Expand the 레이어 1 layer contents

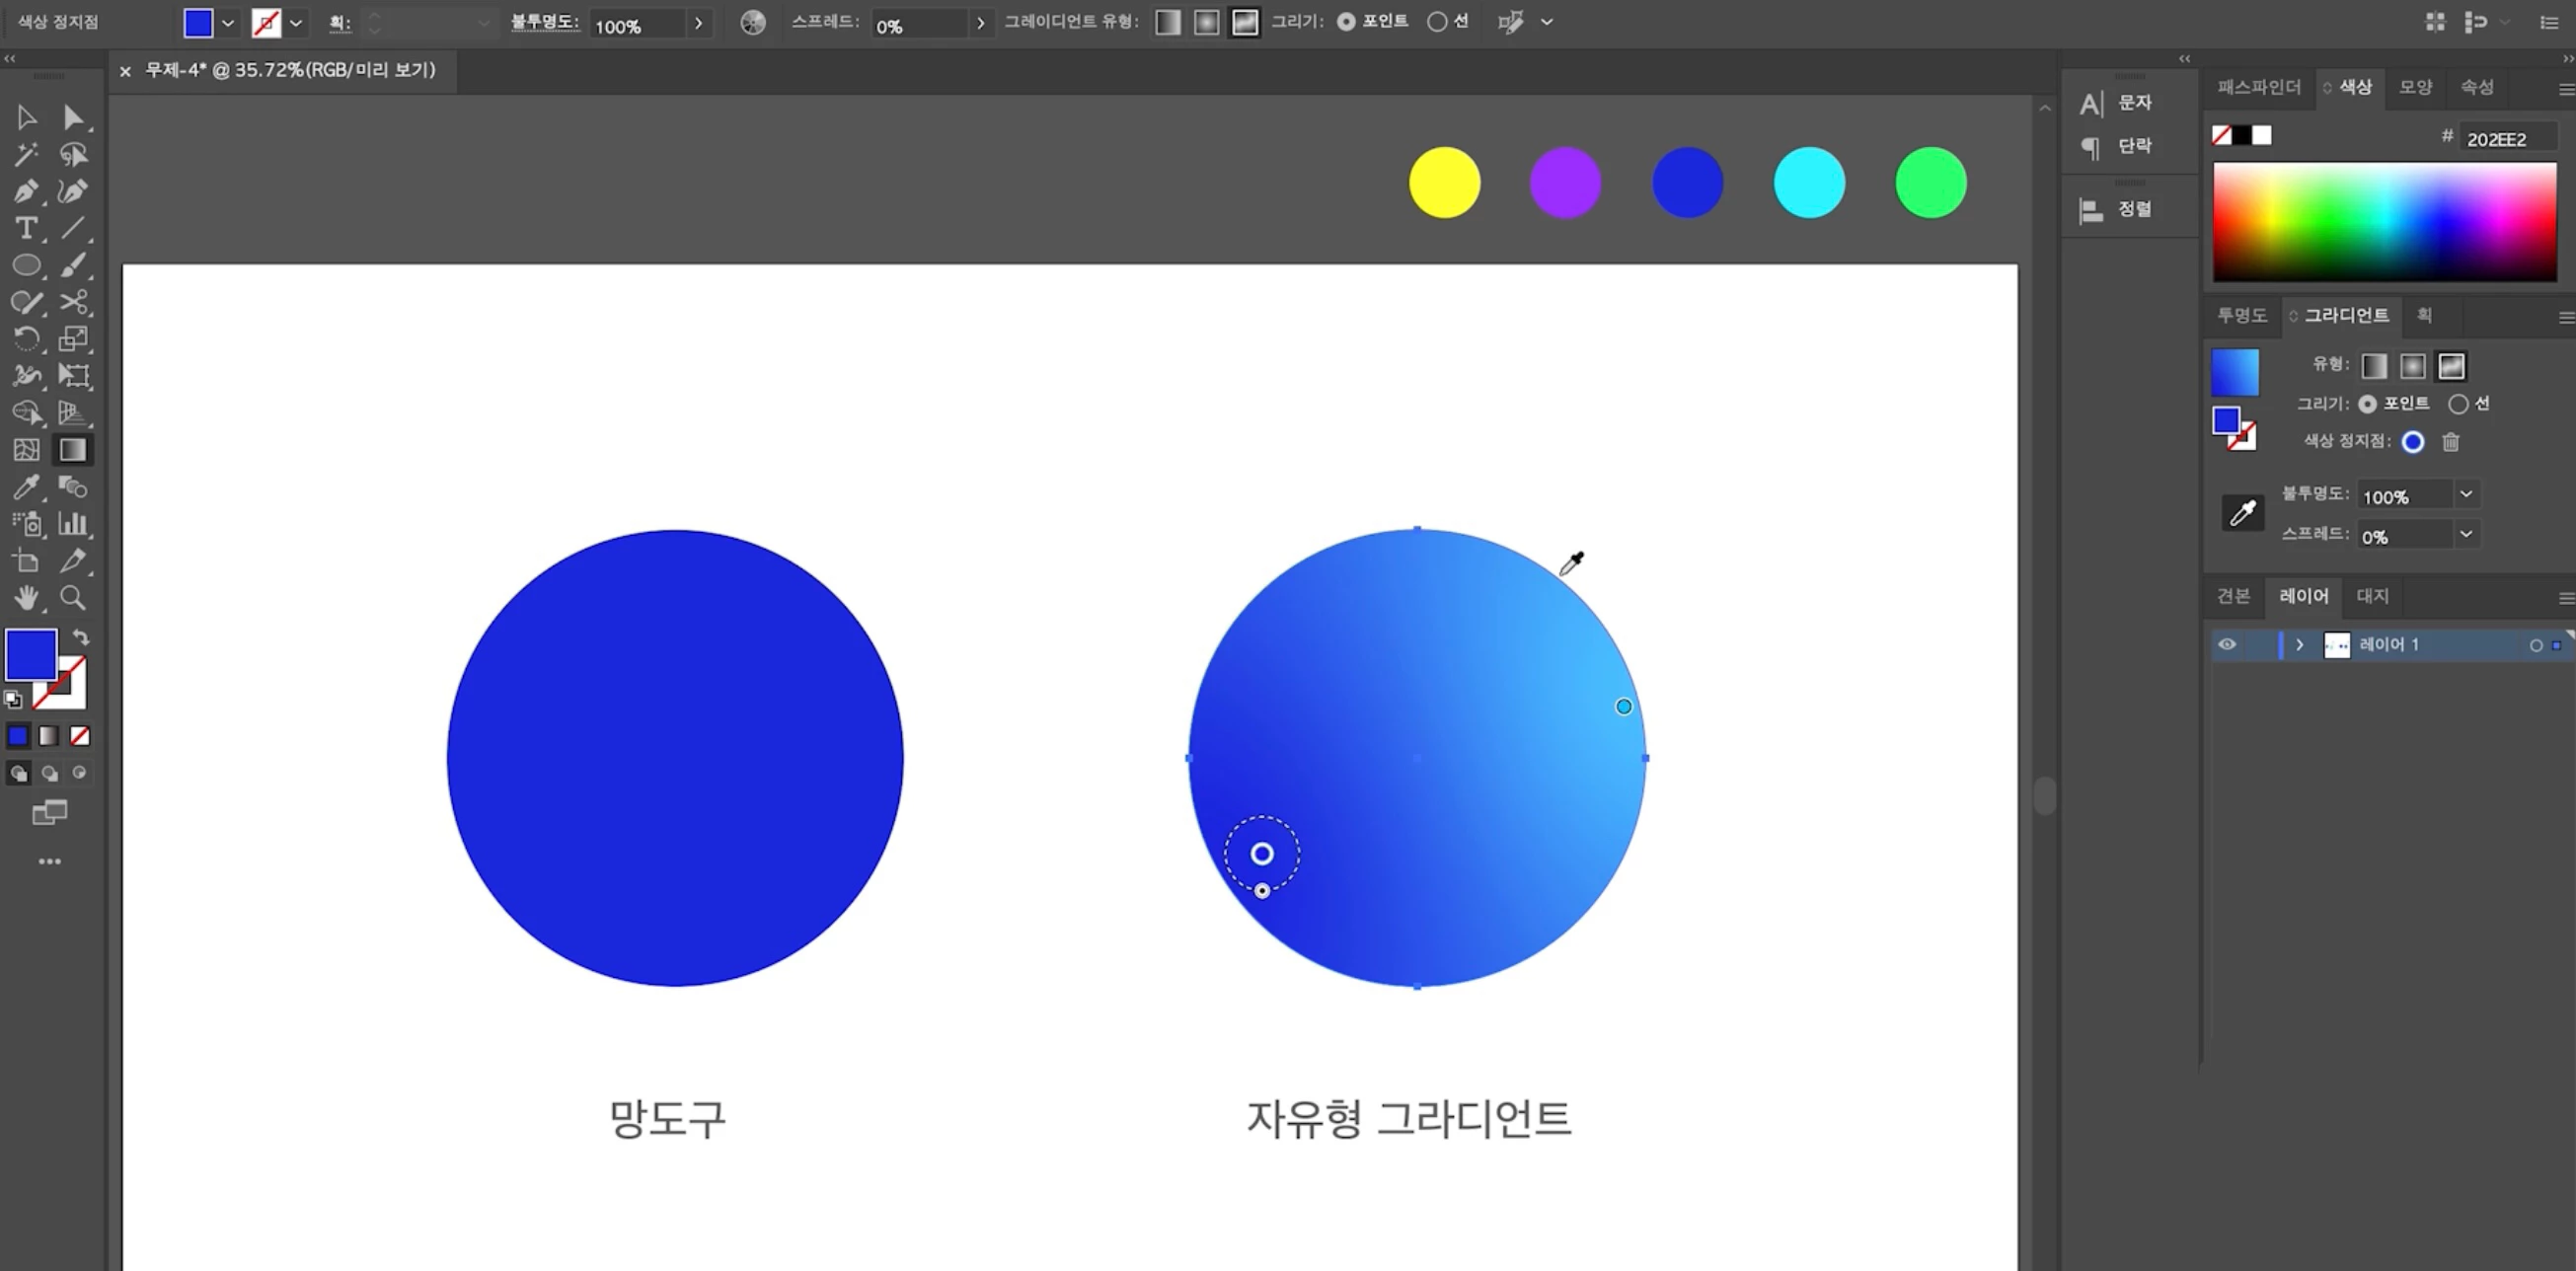2299,645
